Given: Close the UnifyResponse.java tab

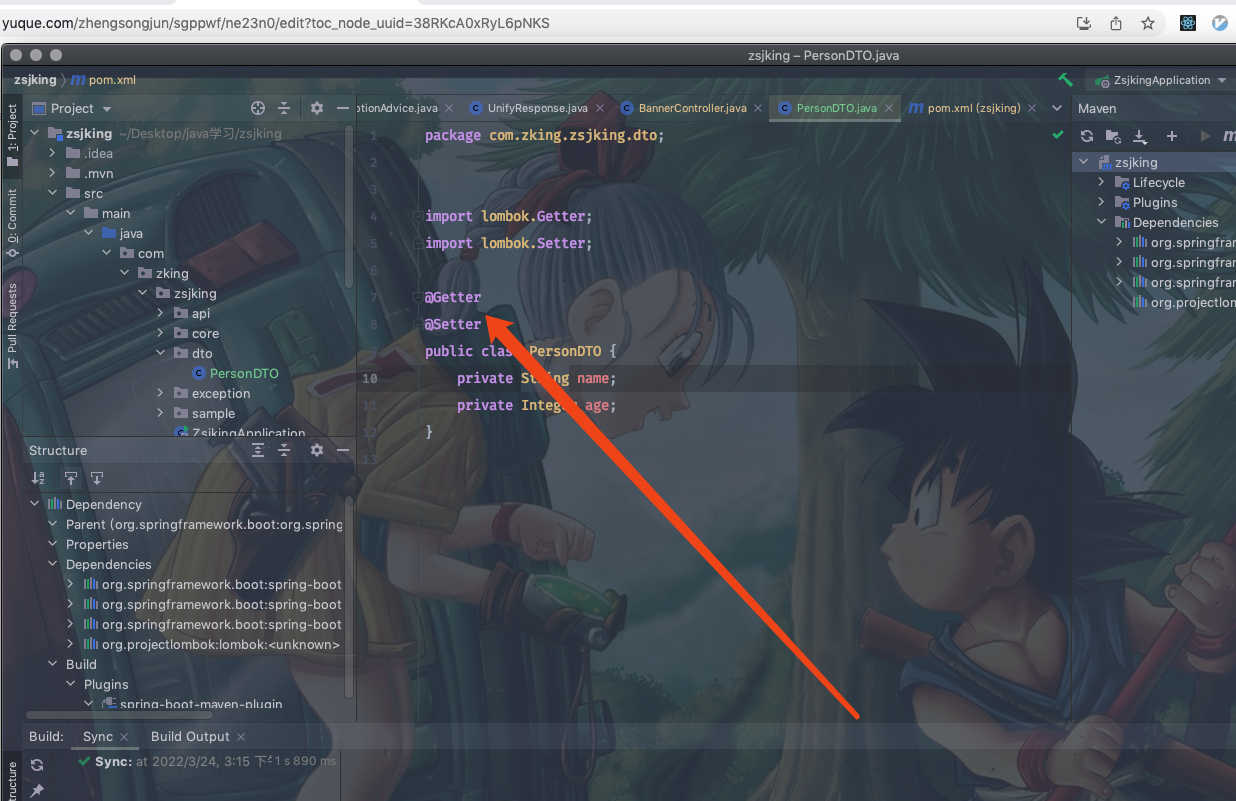Looking at the screenshot, I should tap(600, 108).
